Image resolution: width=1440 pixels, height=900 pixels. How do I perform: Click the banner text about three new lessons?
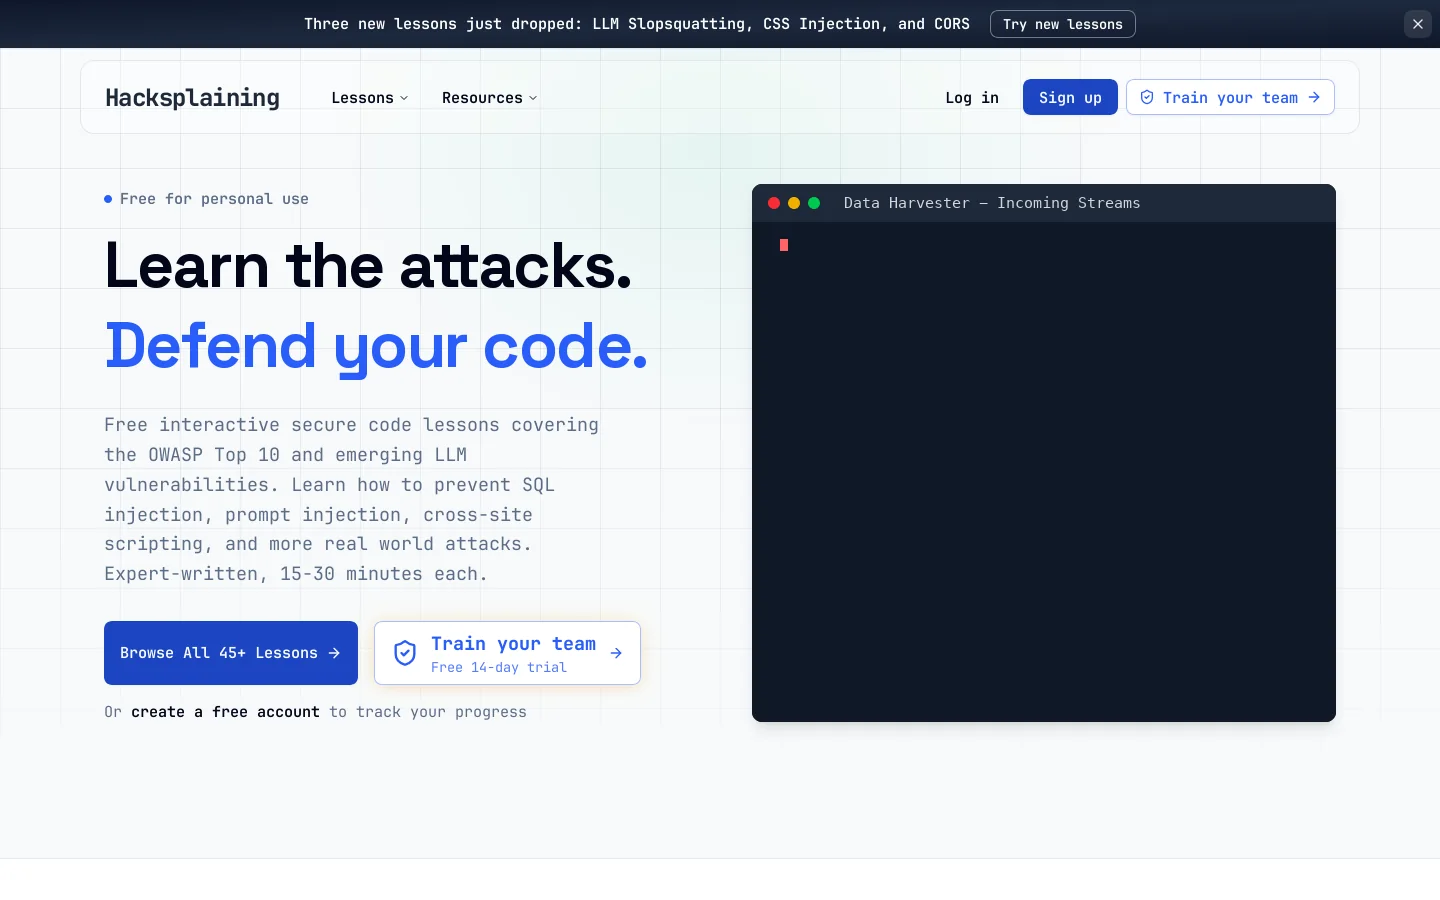coord(637,24)
